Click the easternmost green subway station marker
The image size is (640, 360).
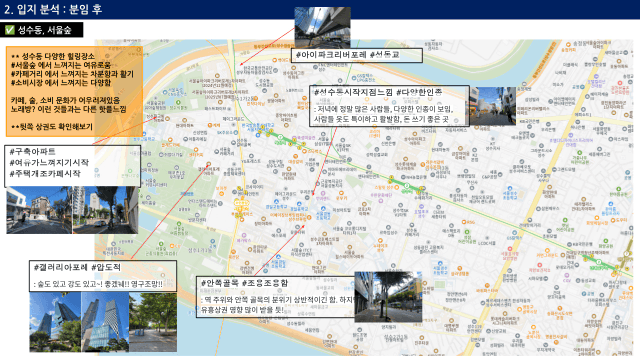point(598,262)
